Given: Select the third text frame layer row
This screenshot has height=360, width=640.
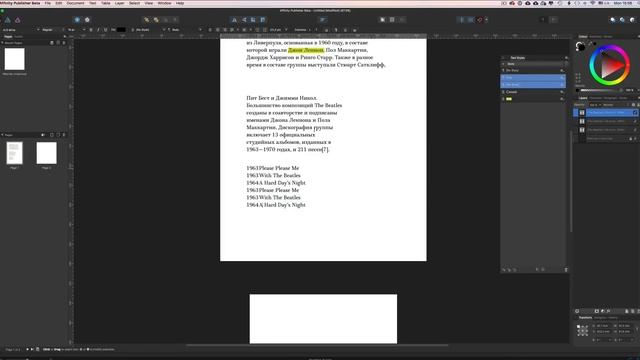Looking at the screenshot, I should (606, 130).
